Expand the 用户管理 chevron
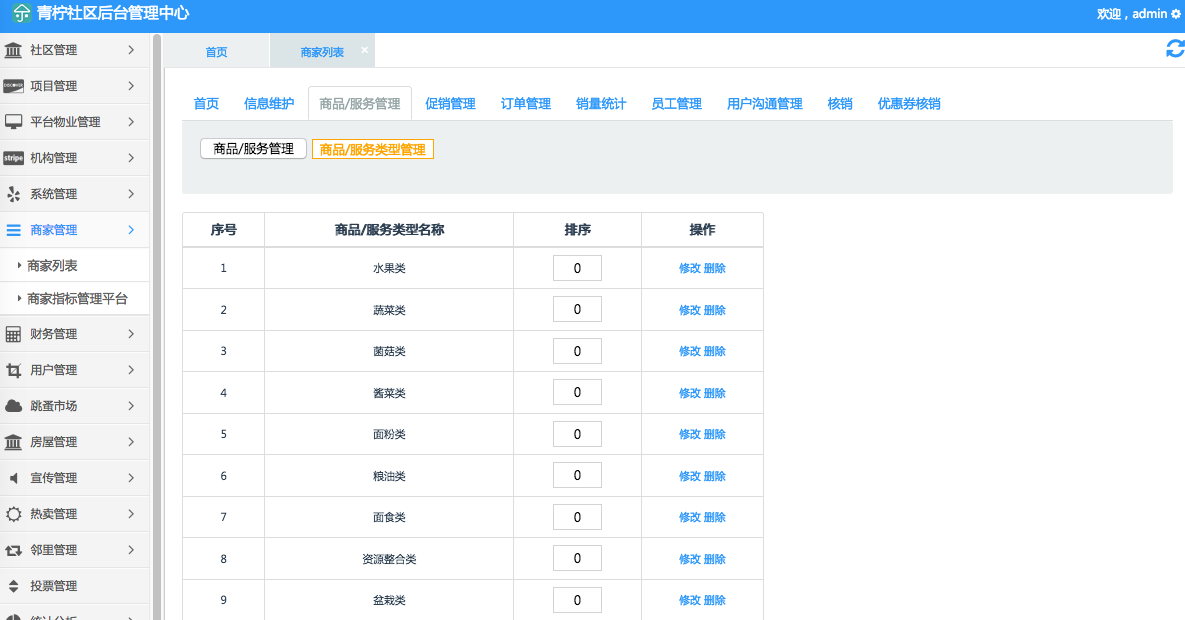The width and height of the screenshot is (1185, 620). pos(131,370)
